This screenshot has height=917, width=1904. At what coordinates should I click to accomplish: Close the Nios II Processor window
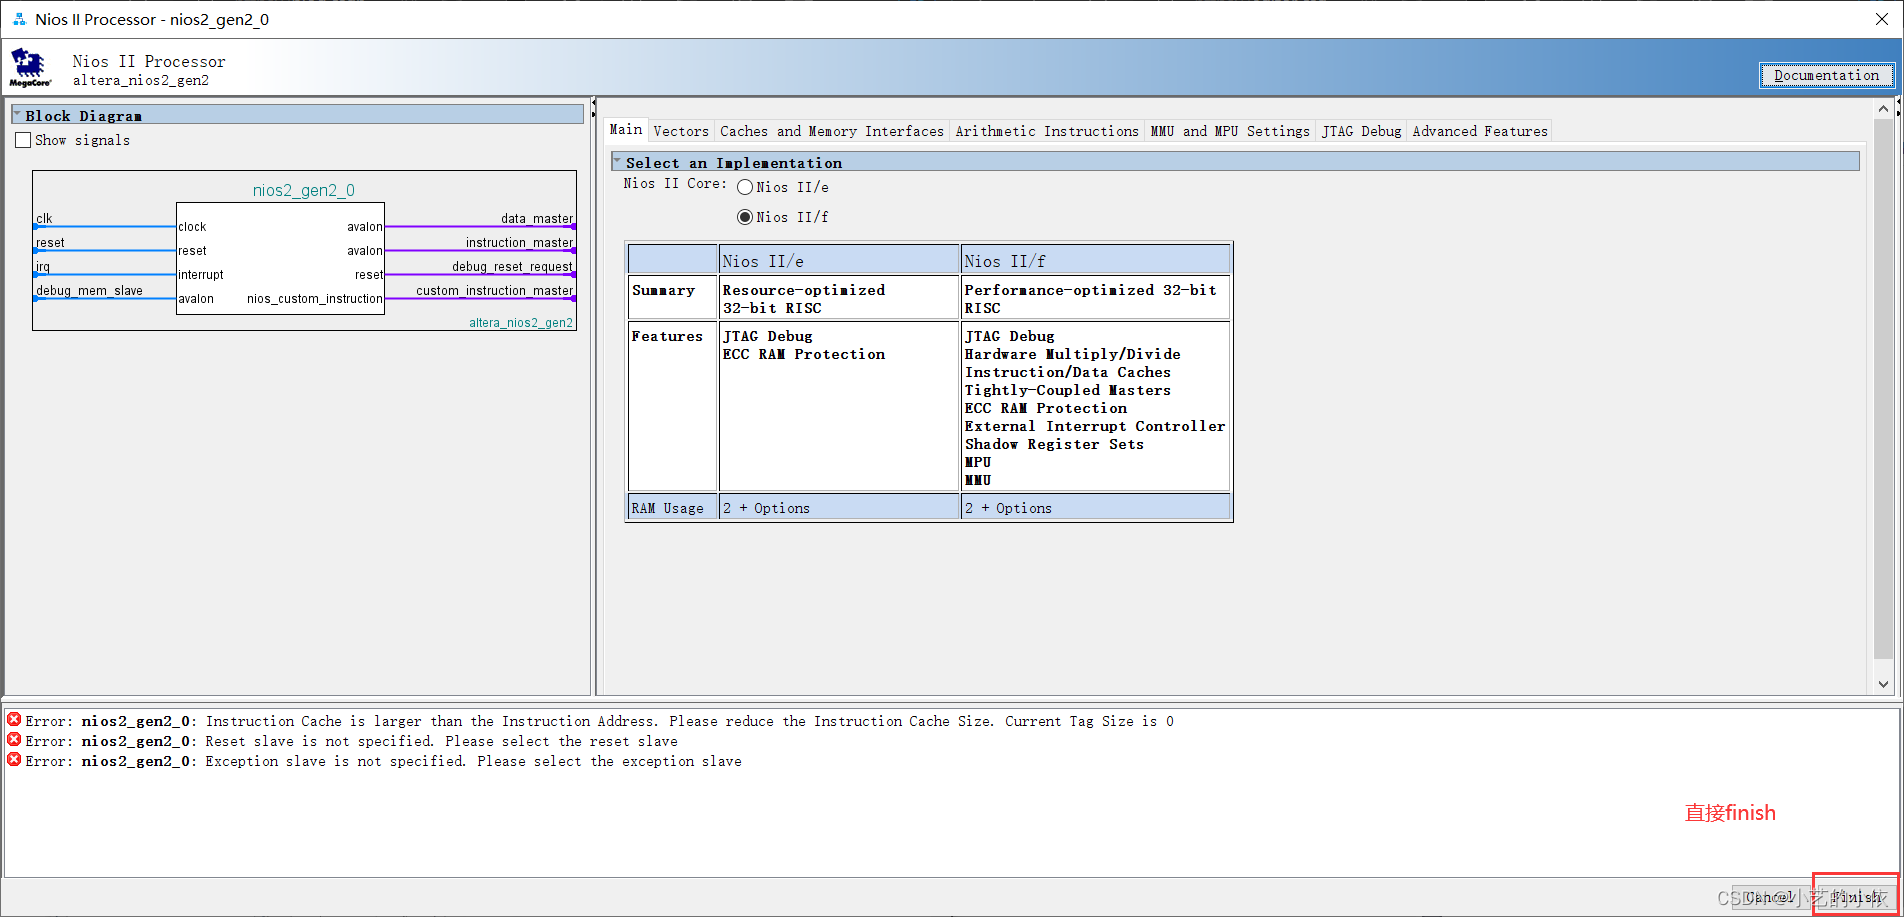(1881, 19)
